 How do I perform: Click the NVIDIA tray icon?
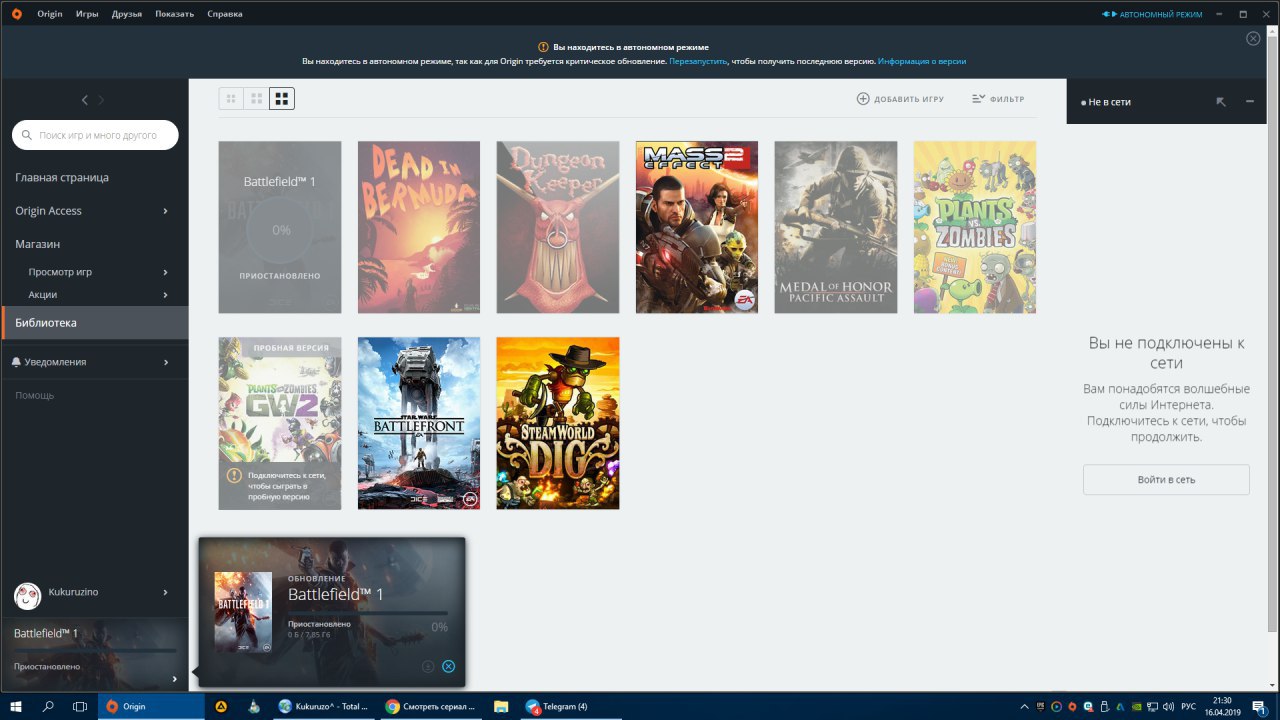pos(1136,706)
